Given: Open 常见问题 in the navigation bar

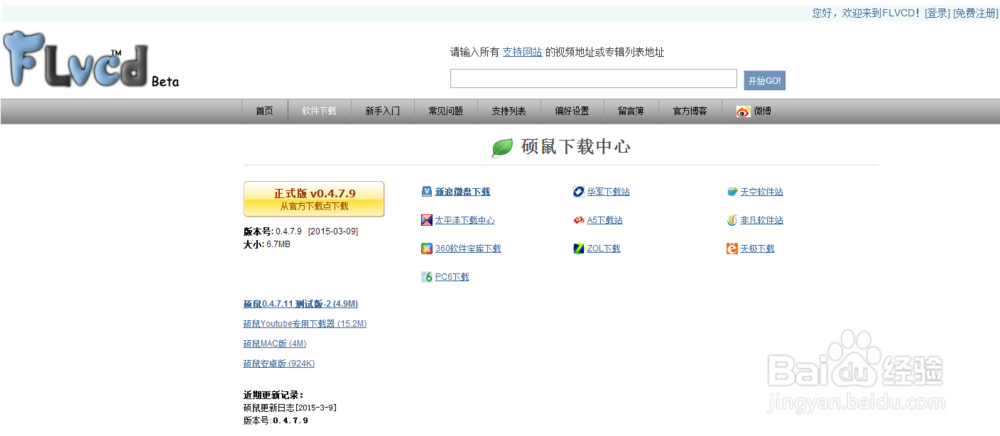Looking at the screenshot, I should 446,112.
